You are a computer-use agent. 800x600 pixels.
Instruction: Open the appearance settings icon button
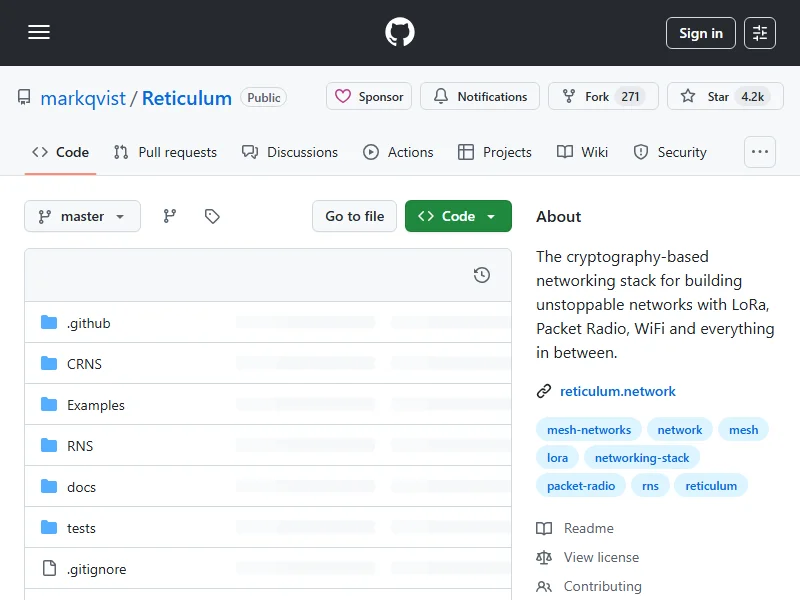coord(760,33)
